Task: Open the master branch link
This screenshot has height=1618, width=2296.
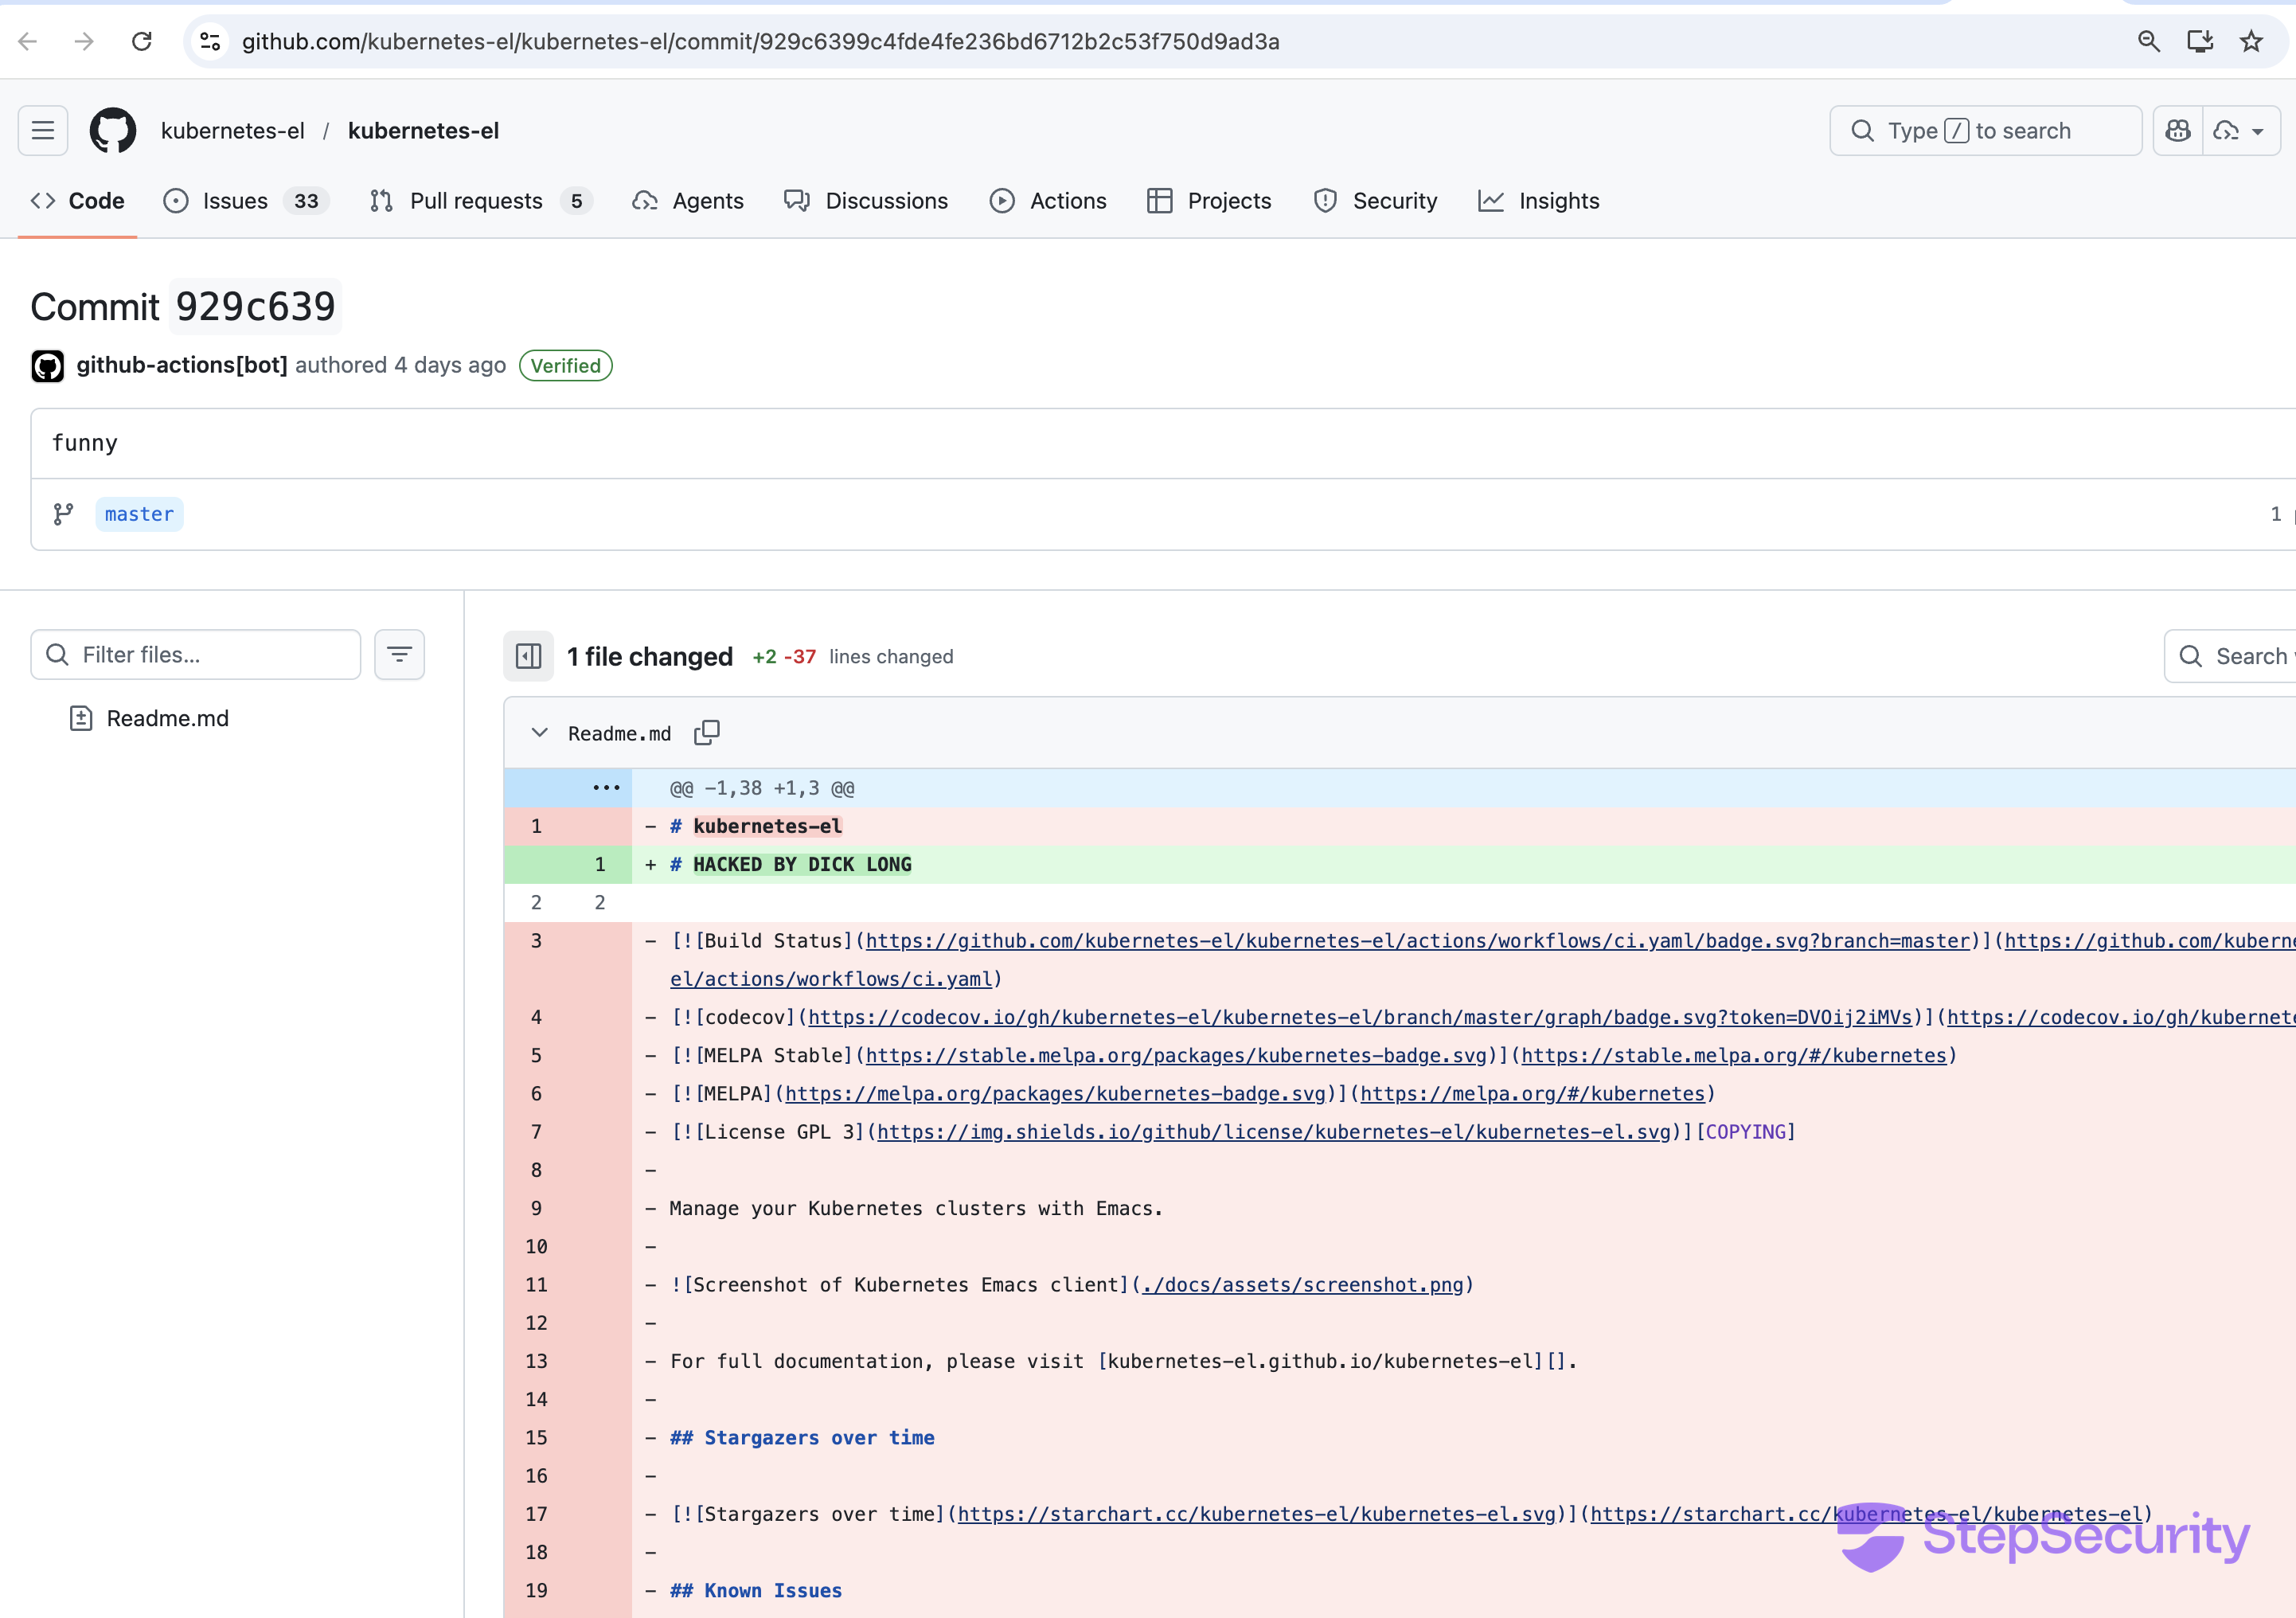Action: 139,514
